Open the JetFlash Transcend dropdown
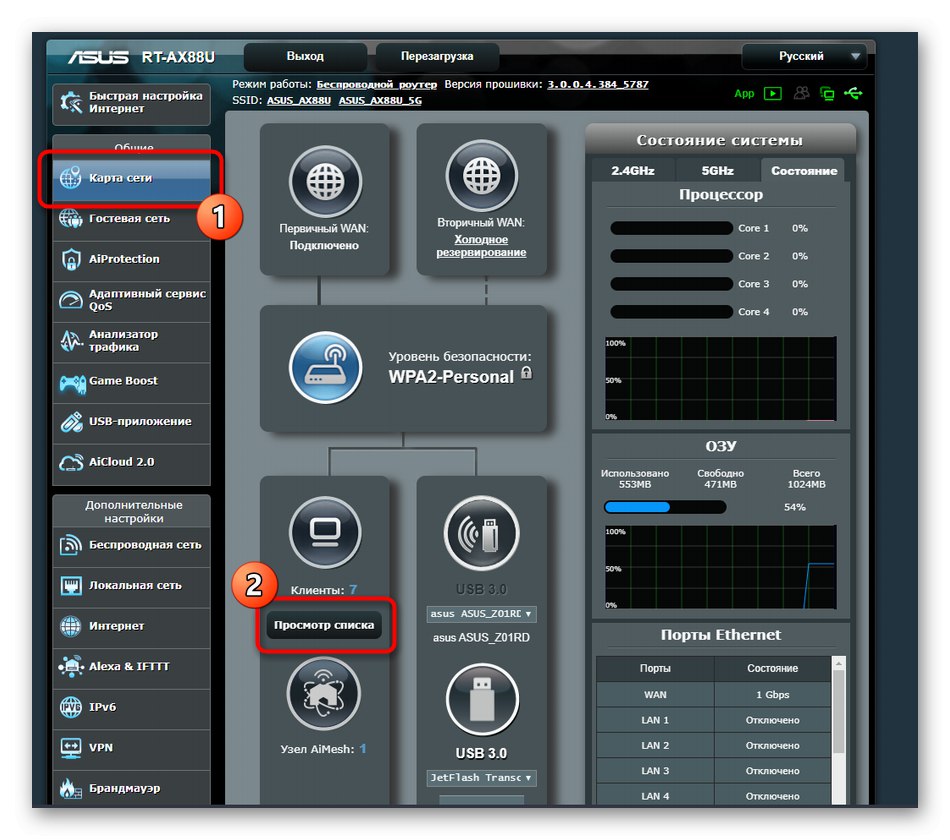Image resolution: width=950 pixels, height=840 pixels. pos(481,778)
